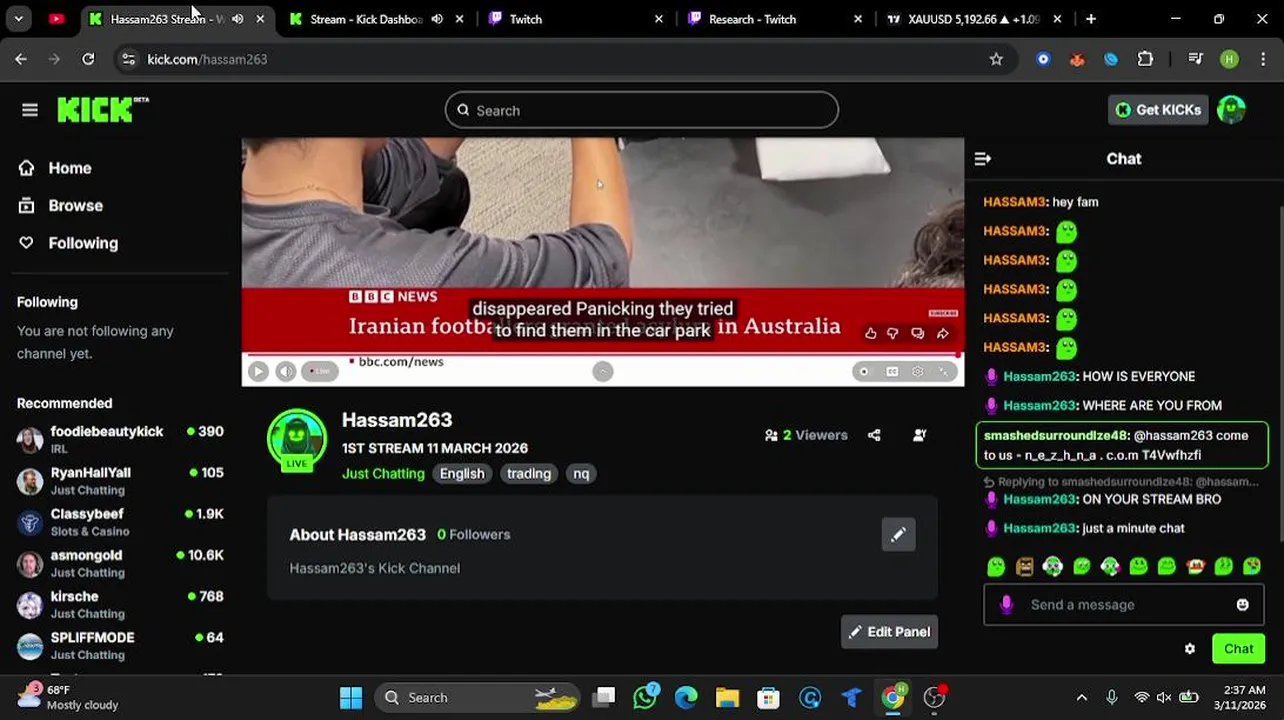Image resolution: width=1284 pixels, height=720 pixels.
Task: Click the address bar URL kick.com/hassam263
Action: 207,59
